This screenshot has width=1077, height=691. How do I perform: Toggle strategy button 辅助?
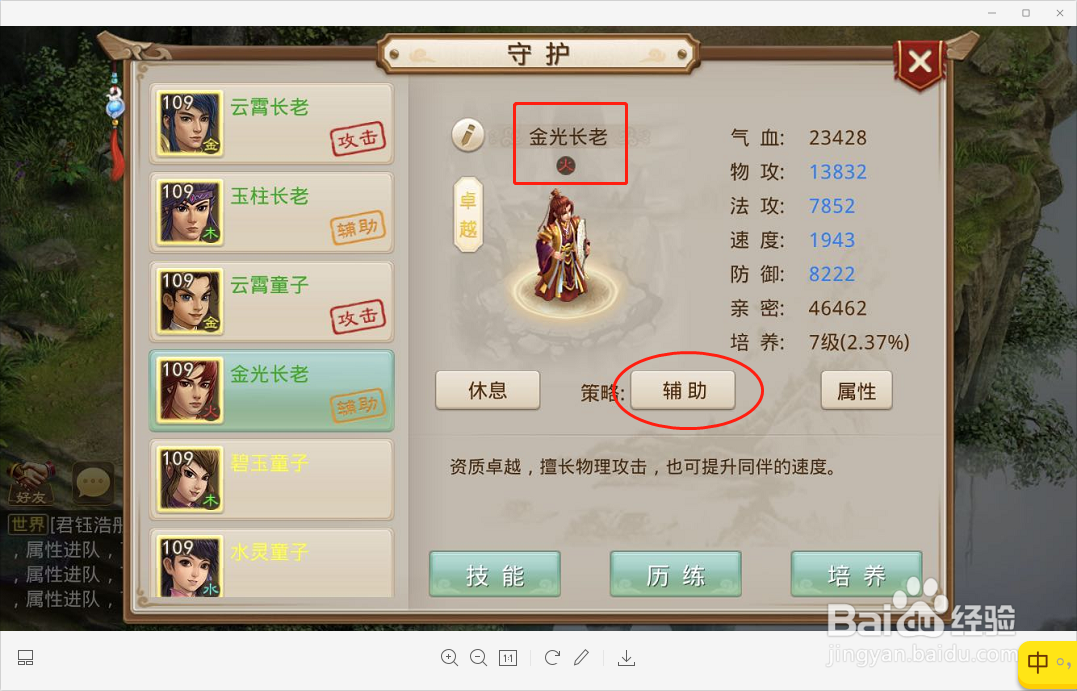[683, 391]
